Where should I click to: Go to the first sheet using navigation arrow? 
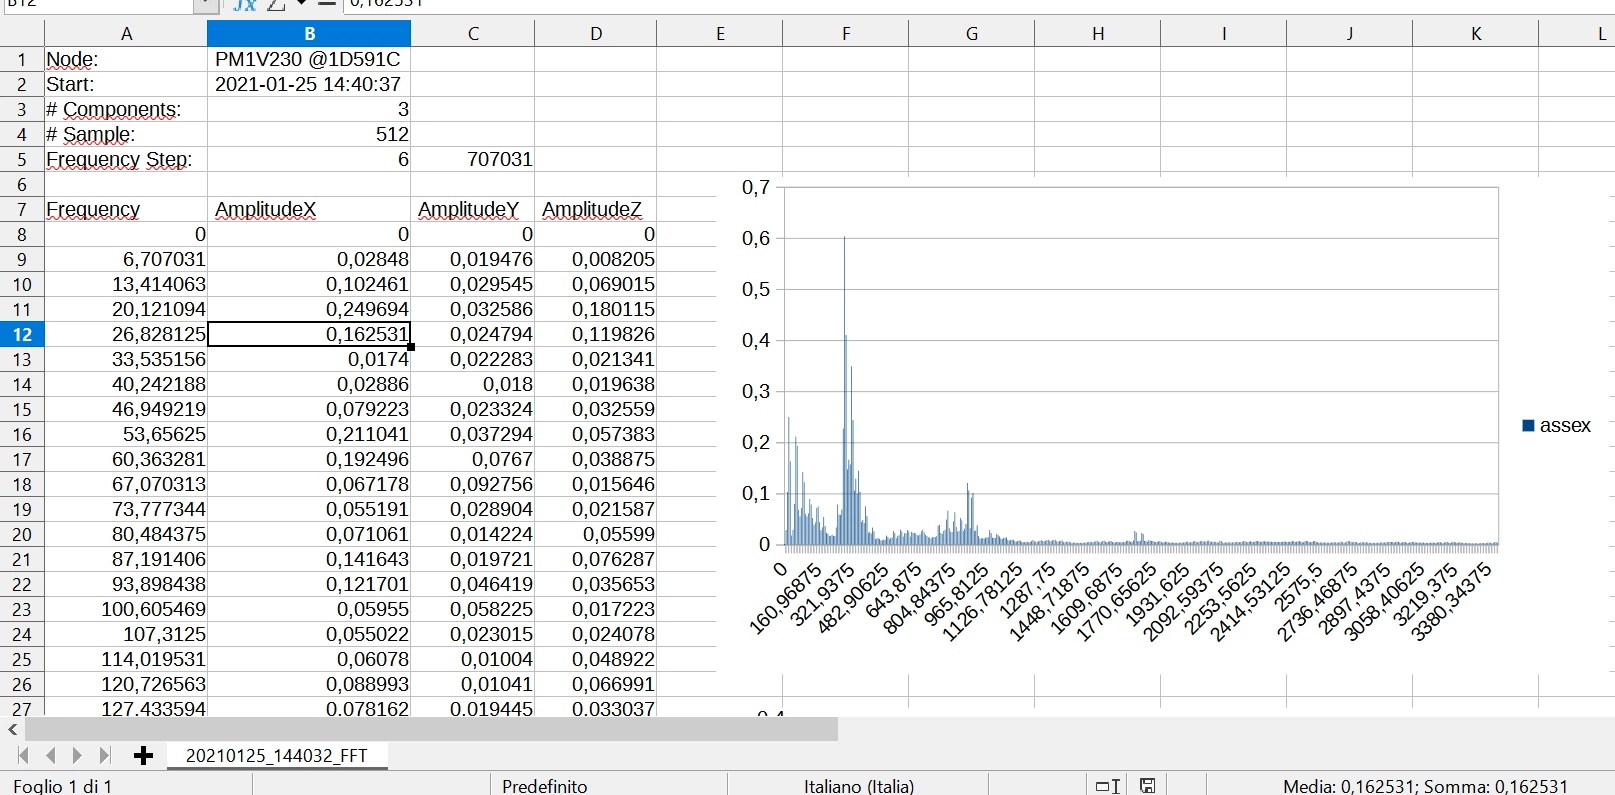23,755
